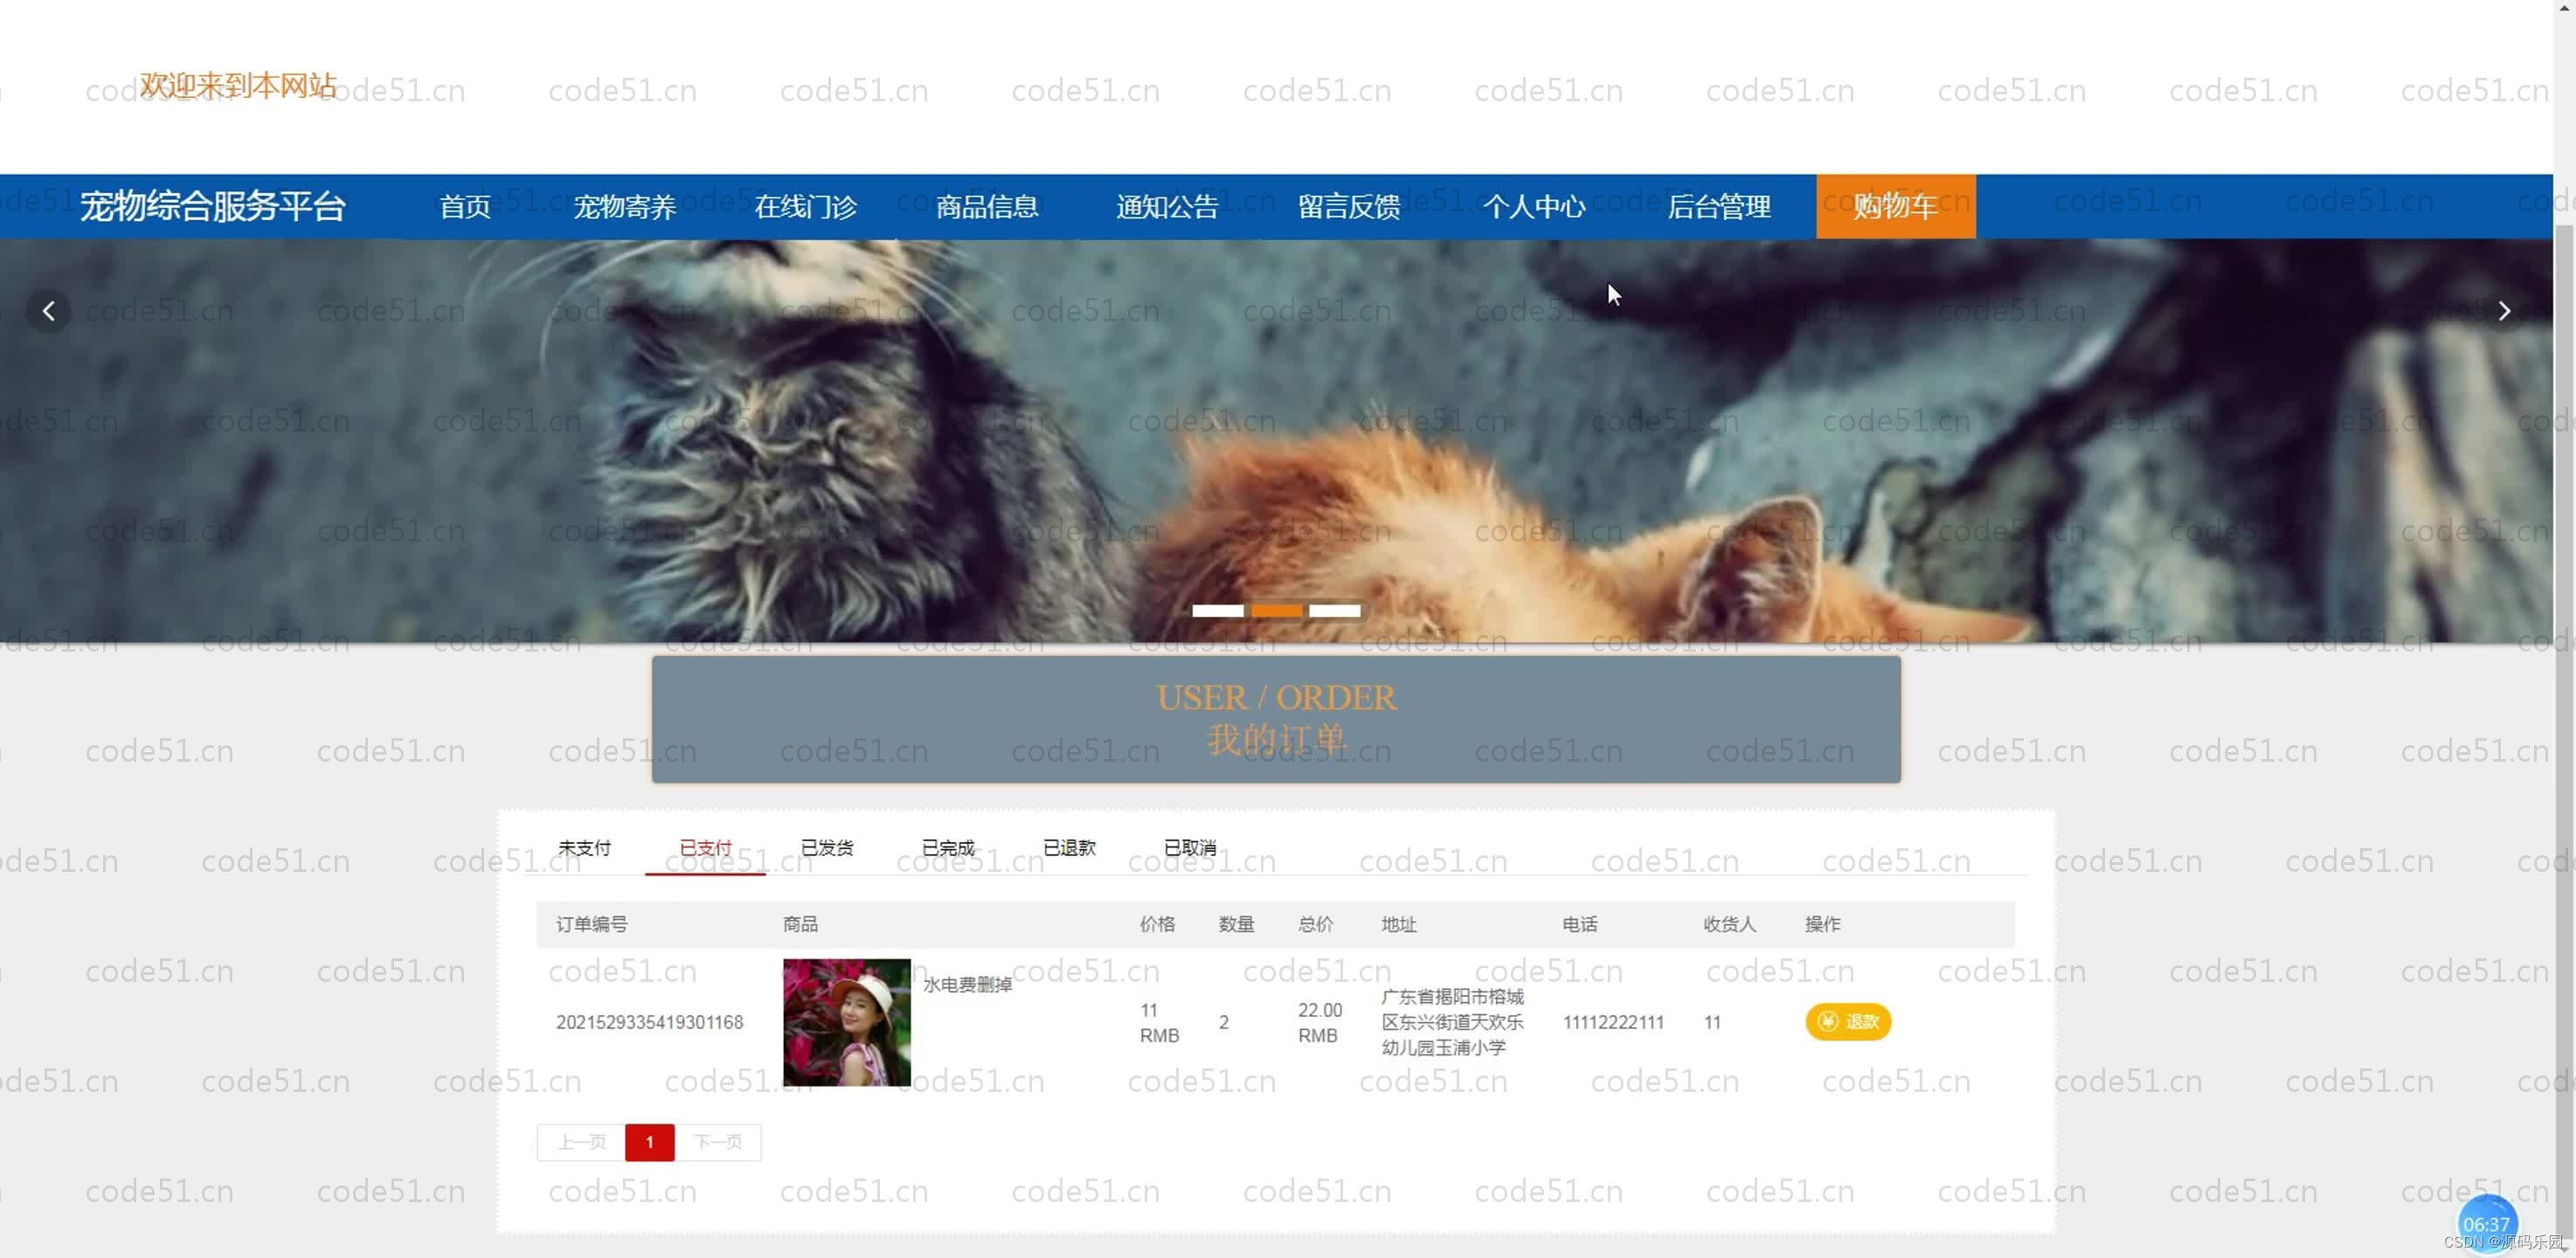Open 后台管理 admin backend link
2576x1258 pixels.
pyautogui.click(x=1718, y=206)
